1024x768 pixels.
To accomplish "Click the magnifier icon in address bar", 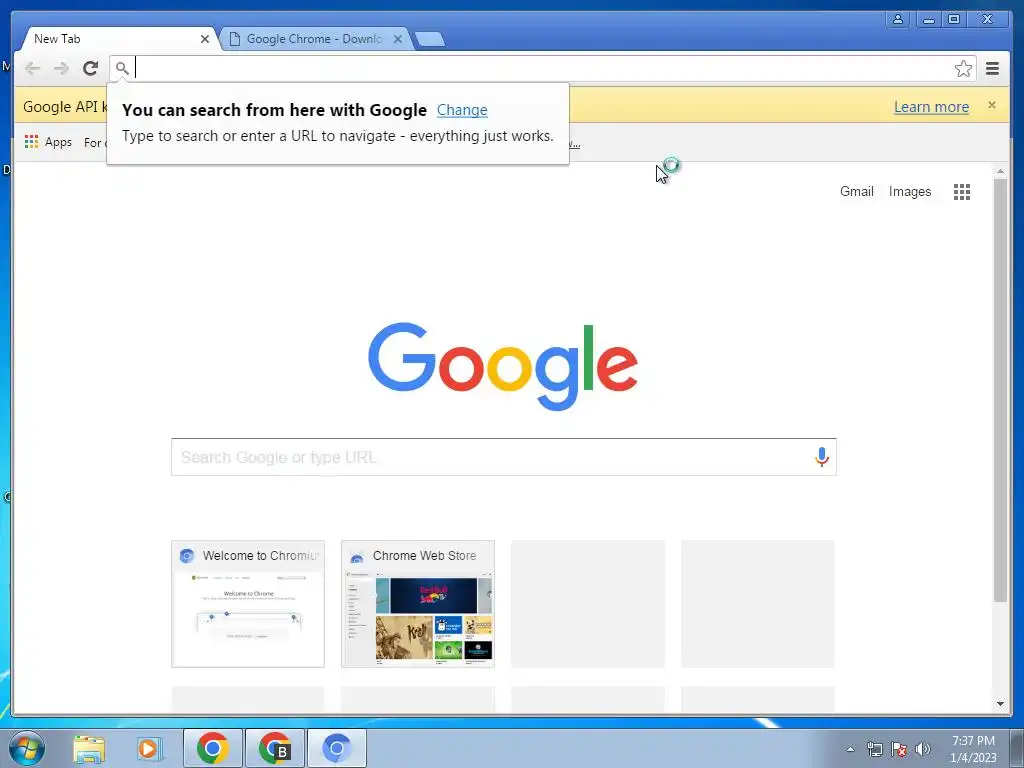I will (x=122, y=68).
